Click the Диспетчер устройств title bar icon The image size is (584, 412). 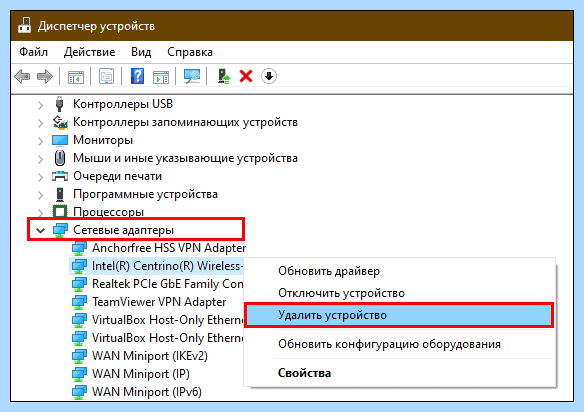click(25, 26)
